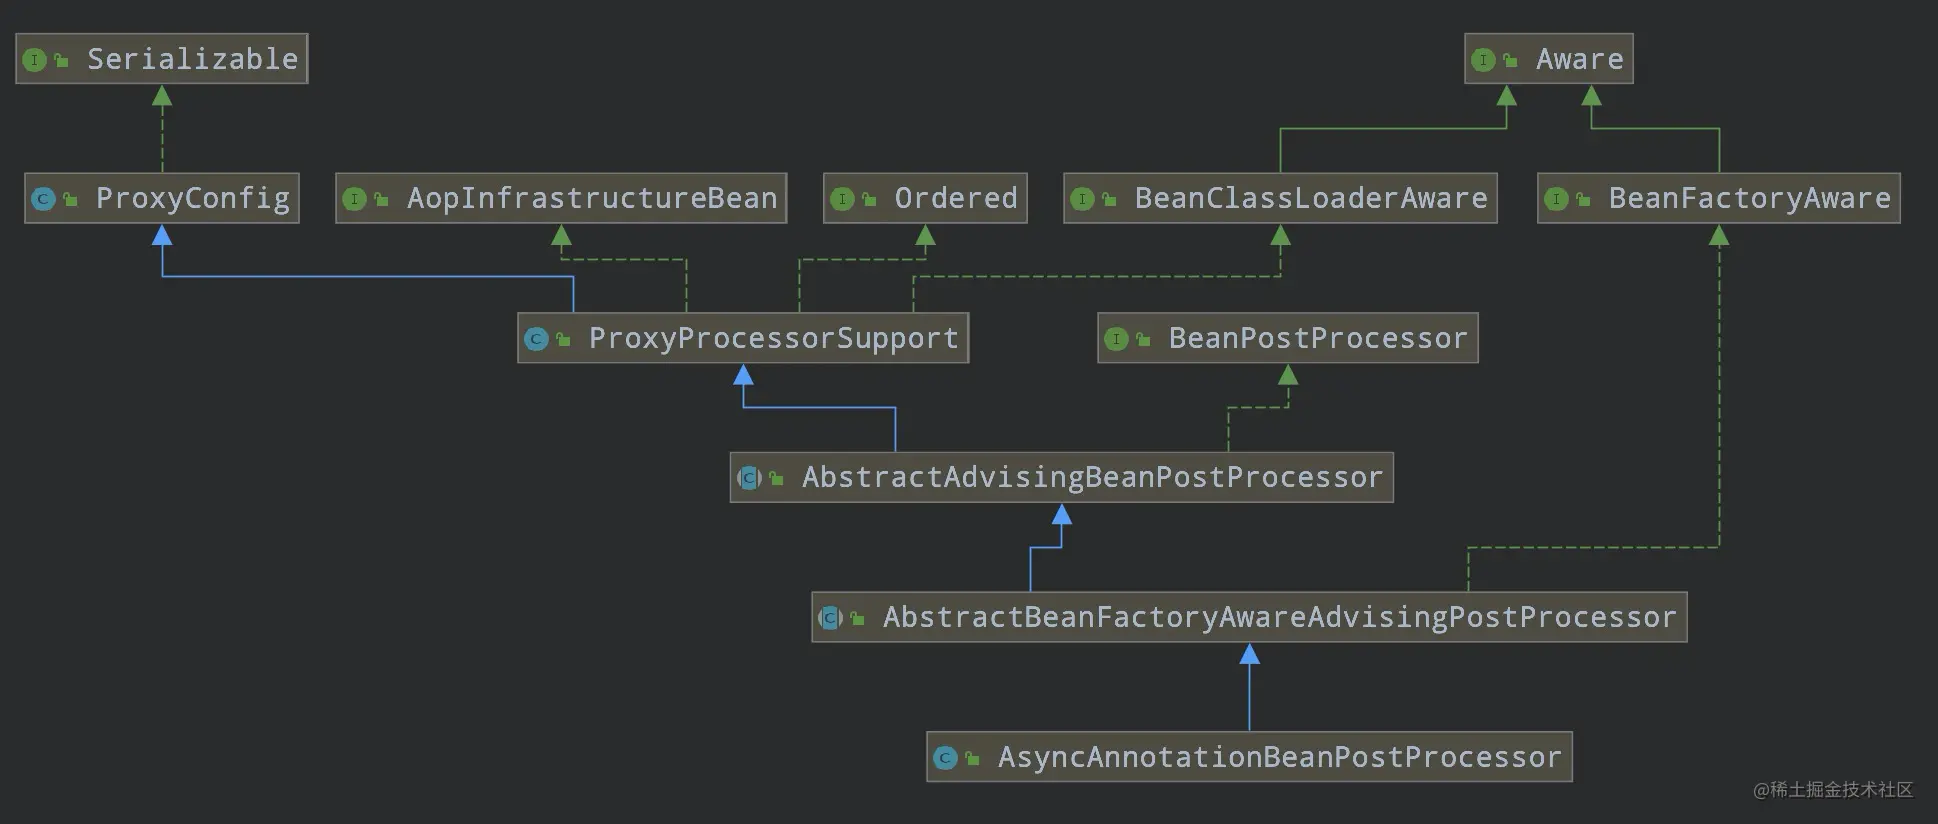Click the visibility lock icon next to Aware
Viewport: 1938px width, 824px height.
click(1510, 61)
